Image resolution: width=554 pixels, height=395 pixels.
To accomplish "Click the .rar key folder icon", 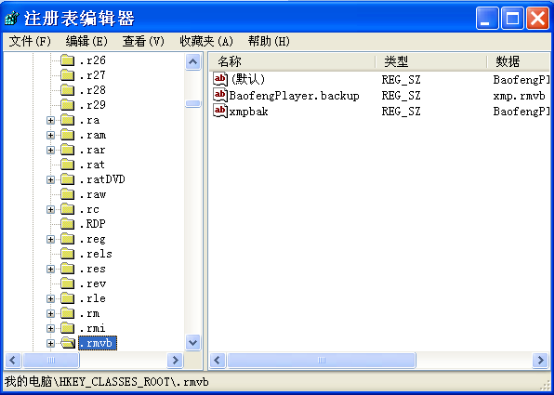I will (x=67, y=150).
